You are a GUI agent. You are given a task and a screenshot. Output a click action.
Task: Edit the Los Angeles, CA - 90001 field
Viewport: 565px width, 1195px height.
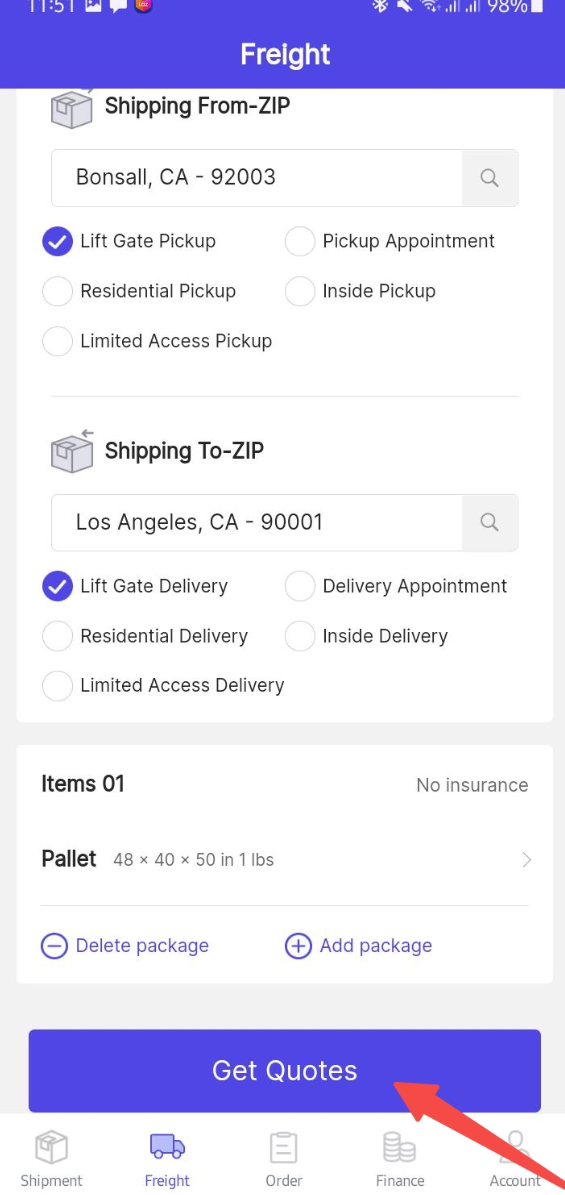[x=257, y=522]
